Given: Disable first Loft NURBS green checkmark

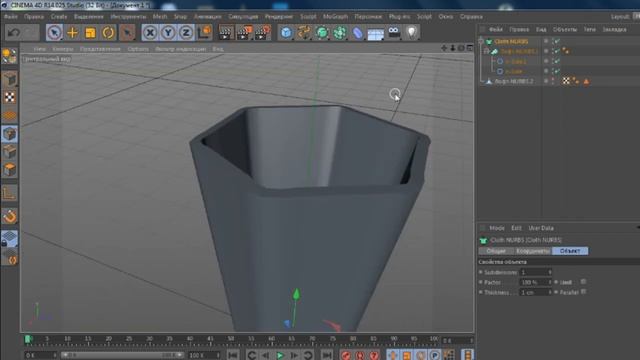Looking at the screenshot, I should pos(556,51).
